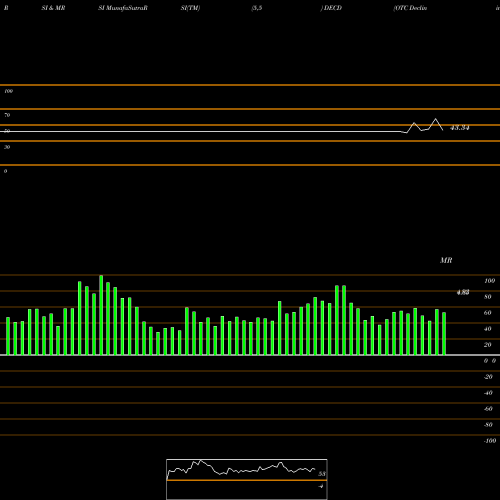The height and width of the screenshot is (500, 500).
Task: Click the RSI 100 level label on left
Action: [x=8, y=91]
